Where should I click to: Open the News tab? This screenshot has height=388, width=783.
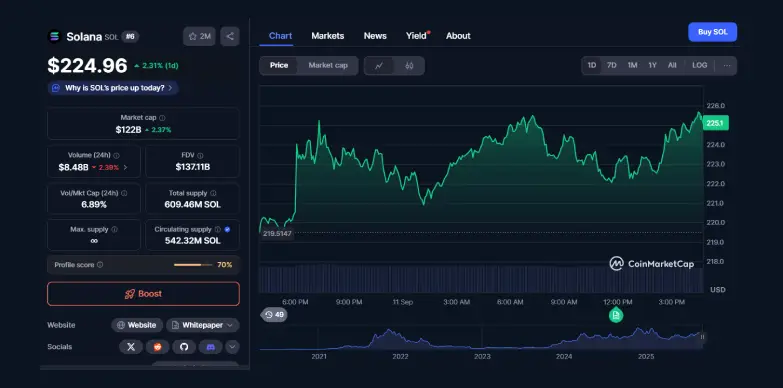(x=375, y=36)
